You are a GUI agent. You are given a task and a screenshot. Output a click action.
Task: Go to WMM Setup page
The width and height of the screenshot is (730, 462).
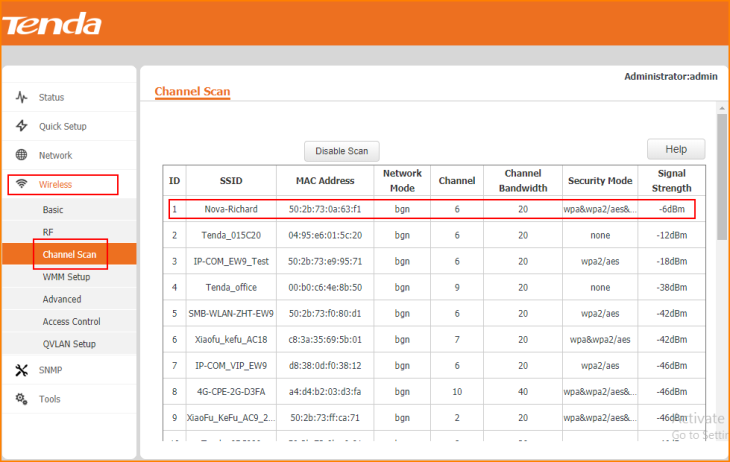click(66, 277)
